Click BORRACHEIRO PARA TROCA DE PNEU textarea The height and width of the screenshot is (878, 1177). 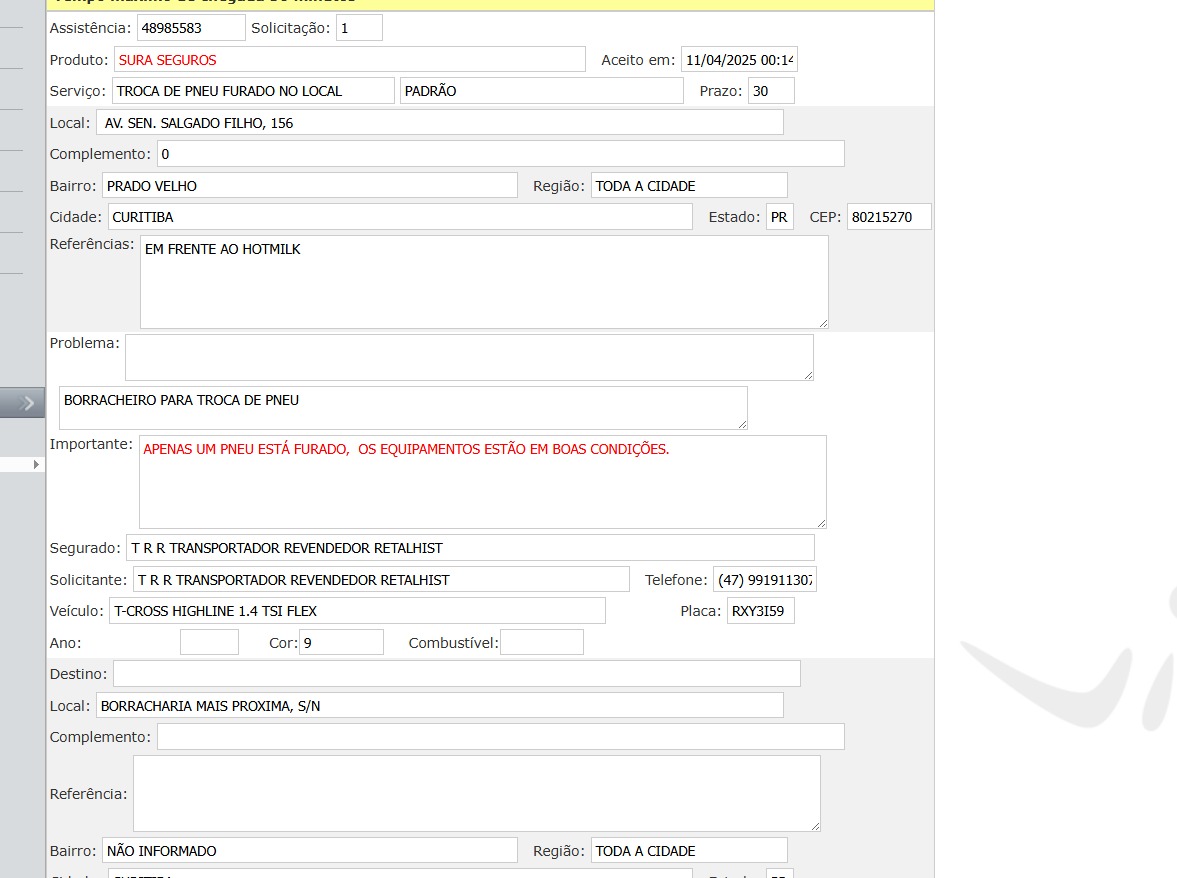(403, 407)
